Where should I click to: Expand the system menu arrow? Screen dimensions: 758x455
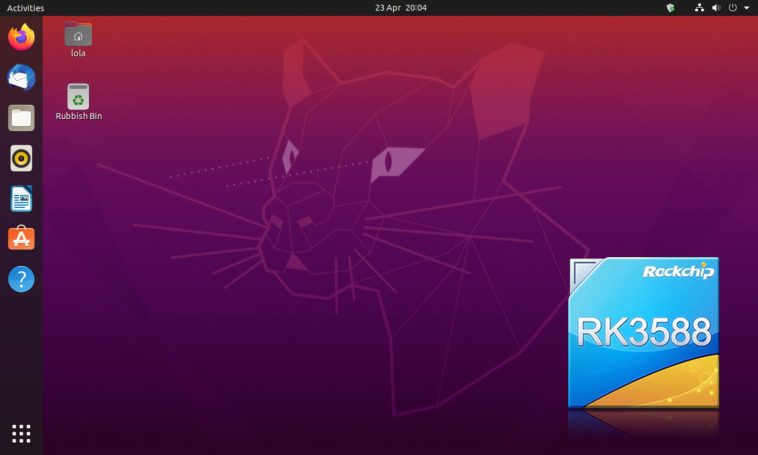(746, 8)
